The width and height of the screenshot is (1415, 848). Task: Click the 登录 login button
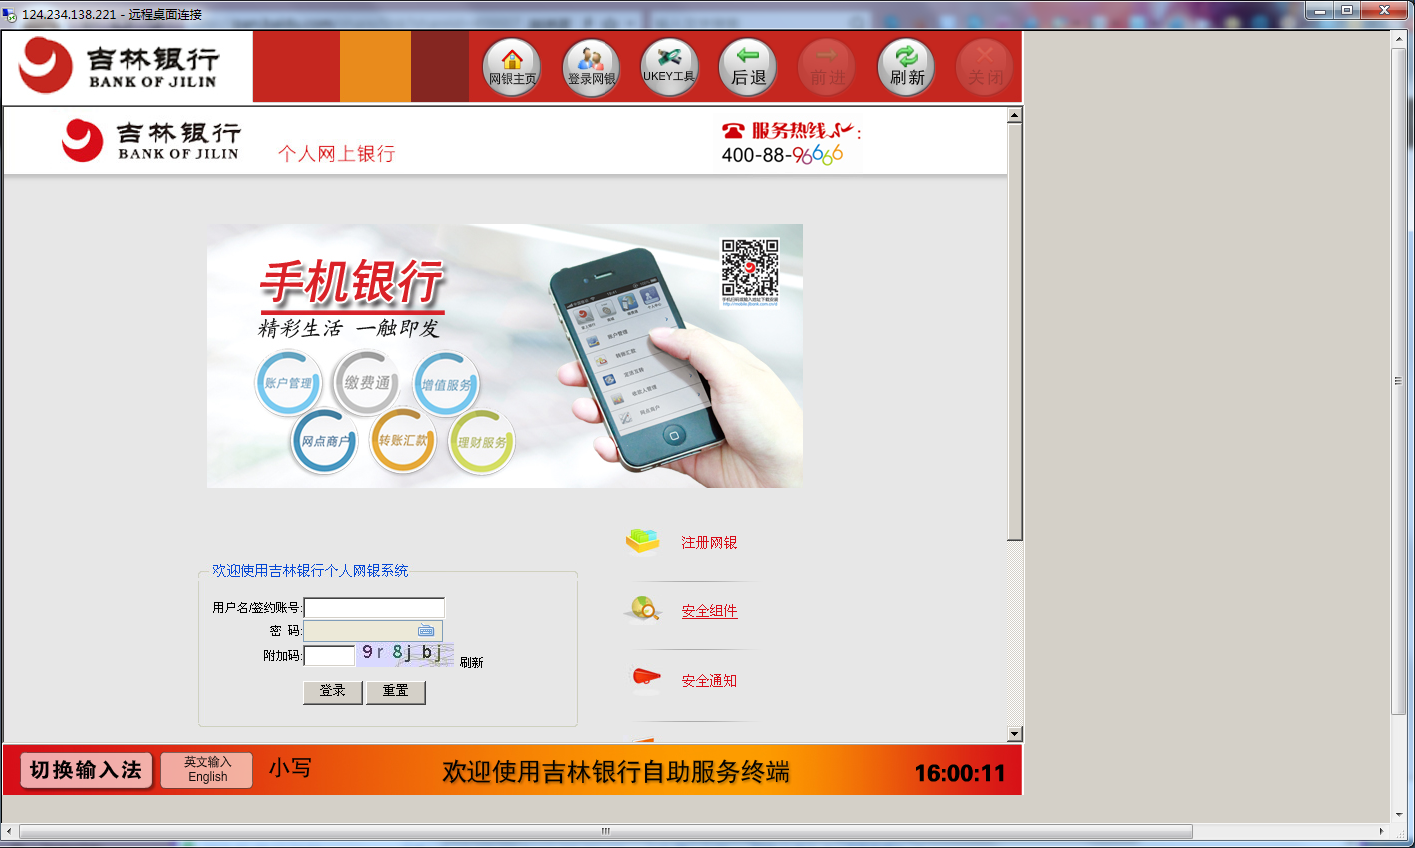pos(333,692)
